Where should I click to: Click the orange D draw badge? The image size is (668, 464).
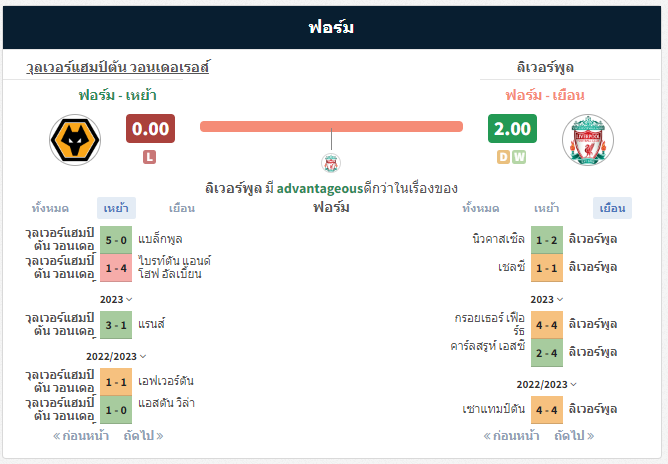click(503, 157)
